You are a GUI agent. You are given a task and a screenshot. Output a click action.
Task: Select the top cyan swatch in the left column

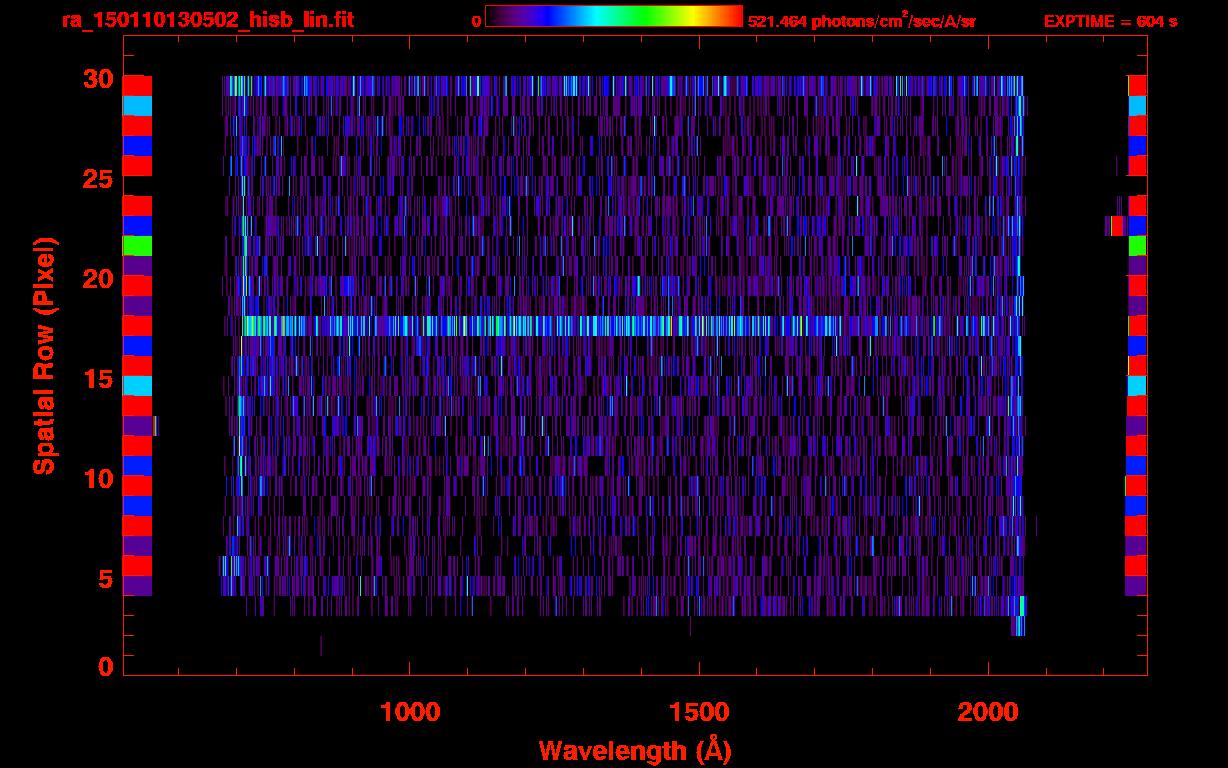click(x=136, y=105)
